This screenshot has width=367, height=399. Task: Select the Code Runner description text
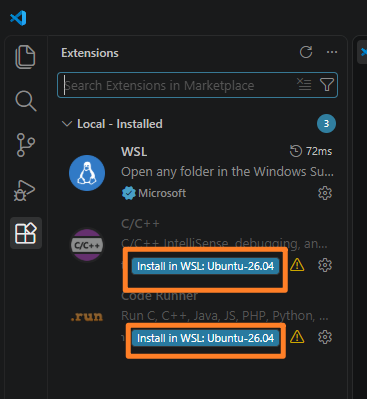[224, 315]
